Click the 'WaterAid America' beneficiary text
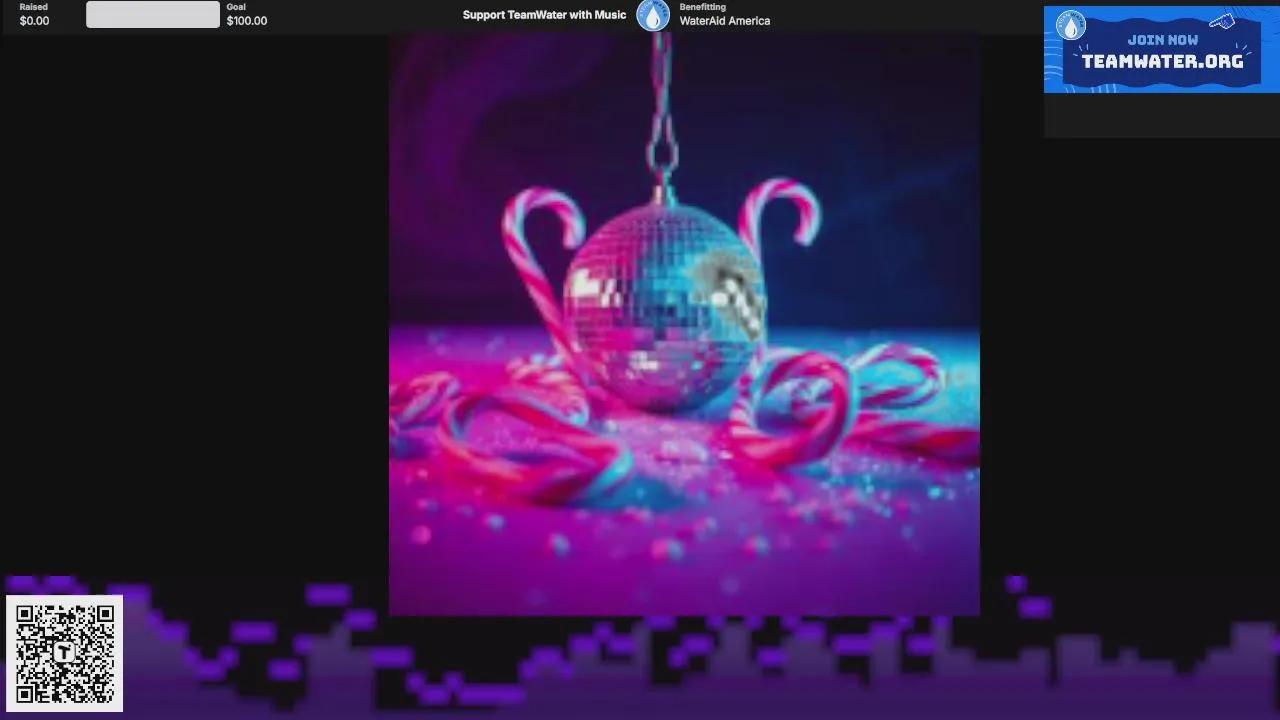 [725, 21]
